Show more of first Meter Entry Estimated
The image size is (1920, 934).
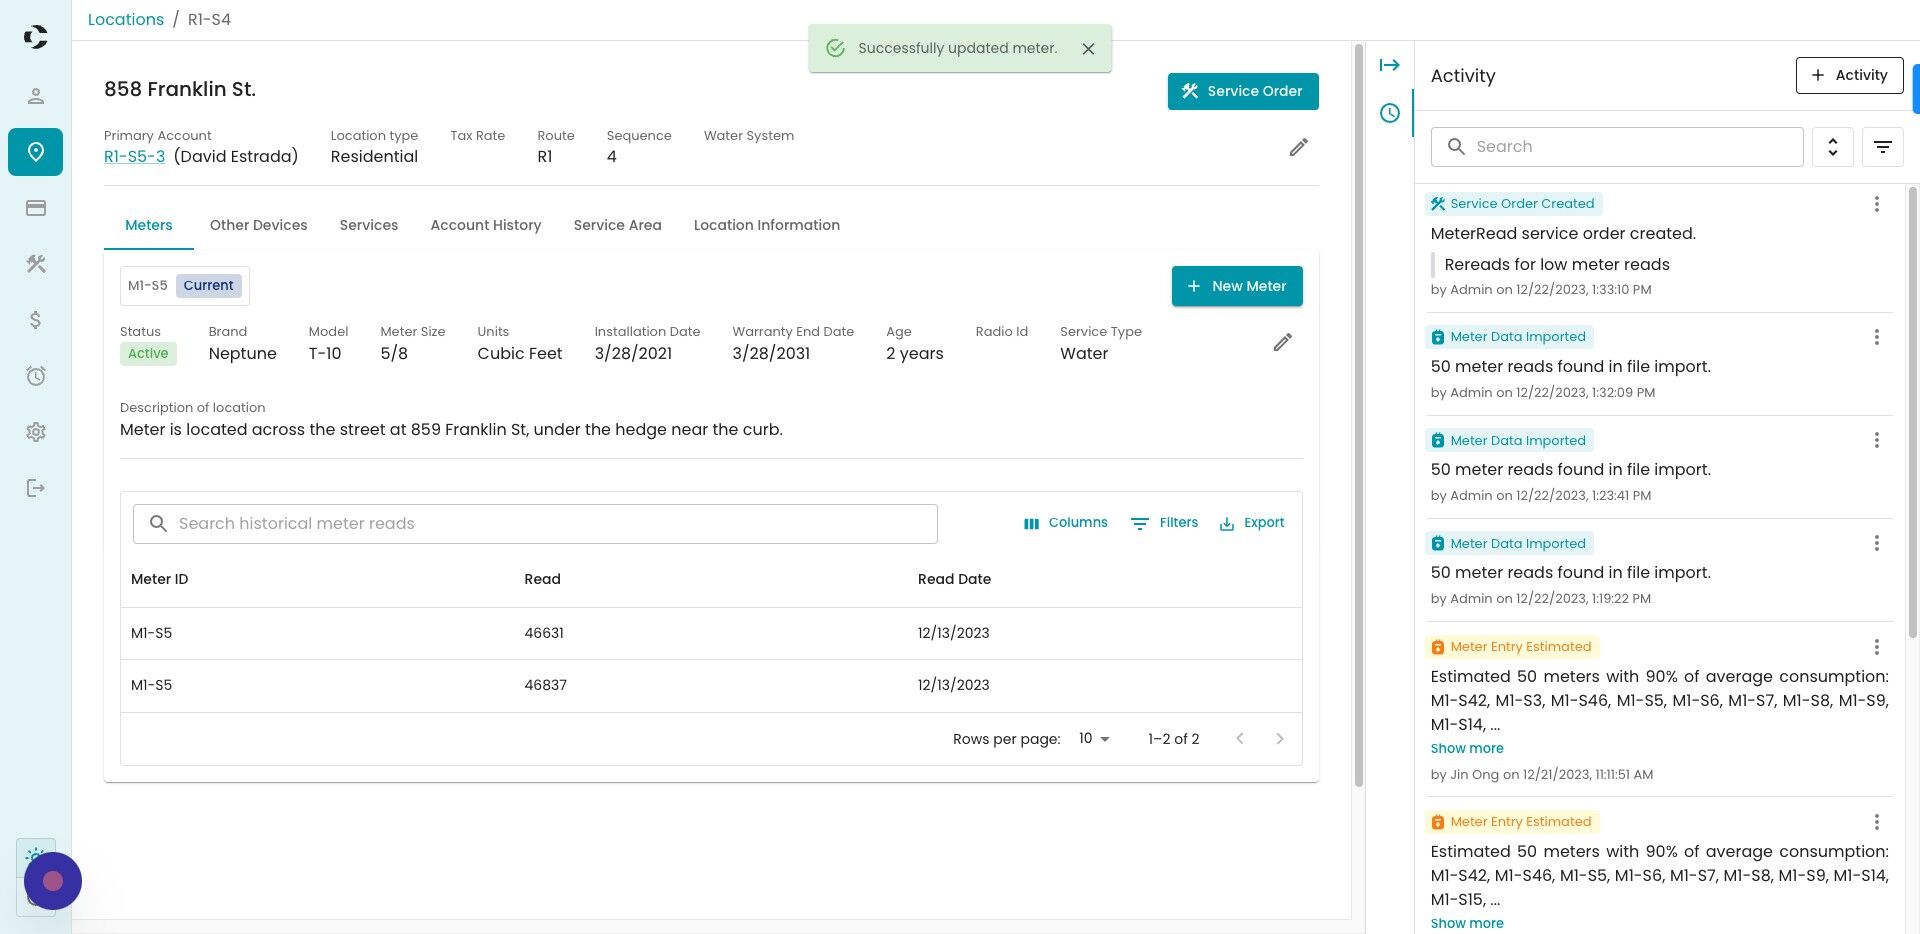1466,749
